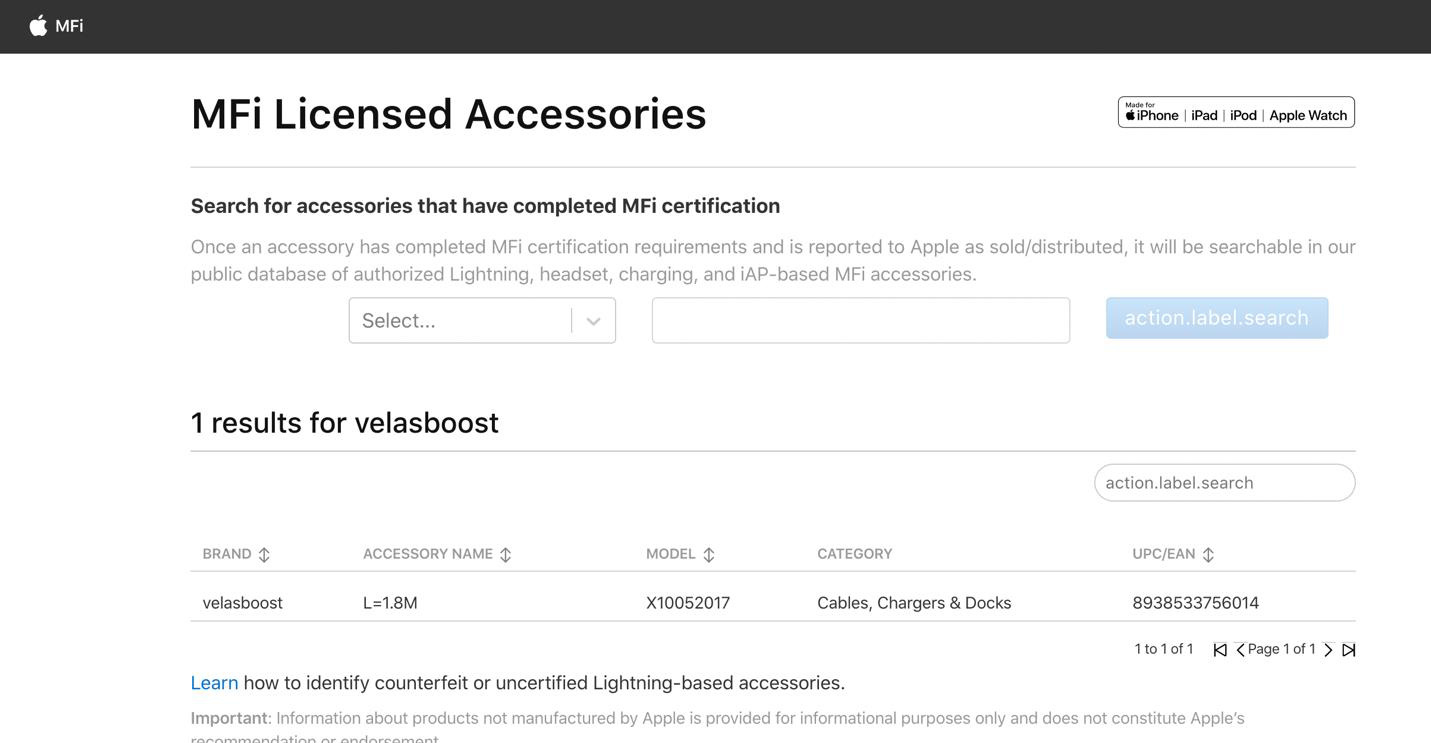1431x743 pixels.
Task: Focus the table filter search box
Action: pyautogui.click(x=1224, y=483)
